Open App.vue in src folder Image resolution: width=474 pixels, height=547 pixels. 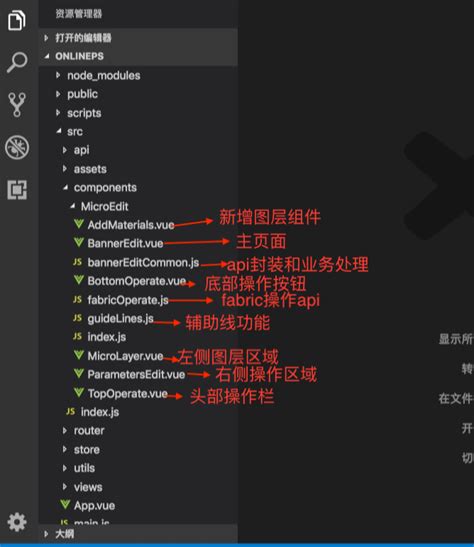(94, 505)
